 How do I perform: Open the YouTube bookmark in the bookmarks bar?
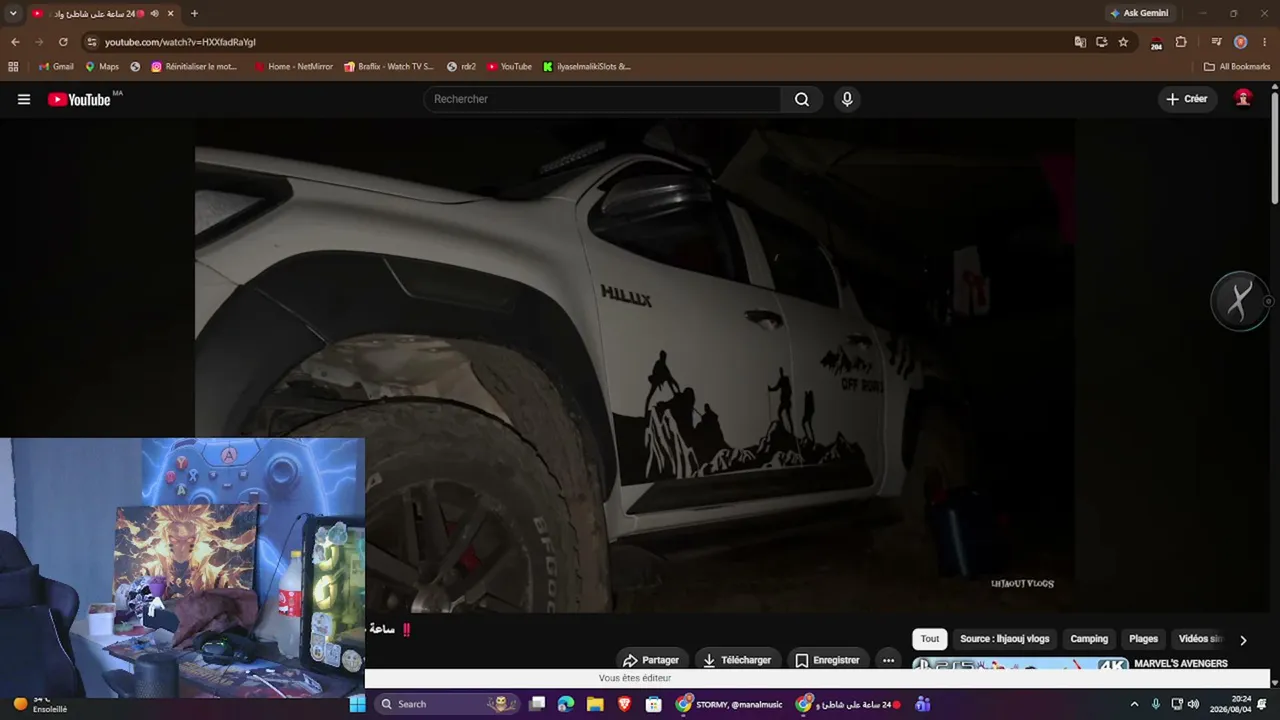coord(509,67)
